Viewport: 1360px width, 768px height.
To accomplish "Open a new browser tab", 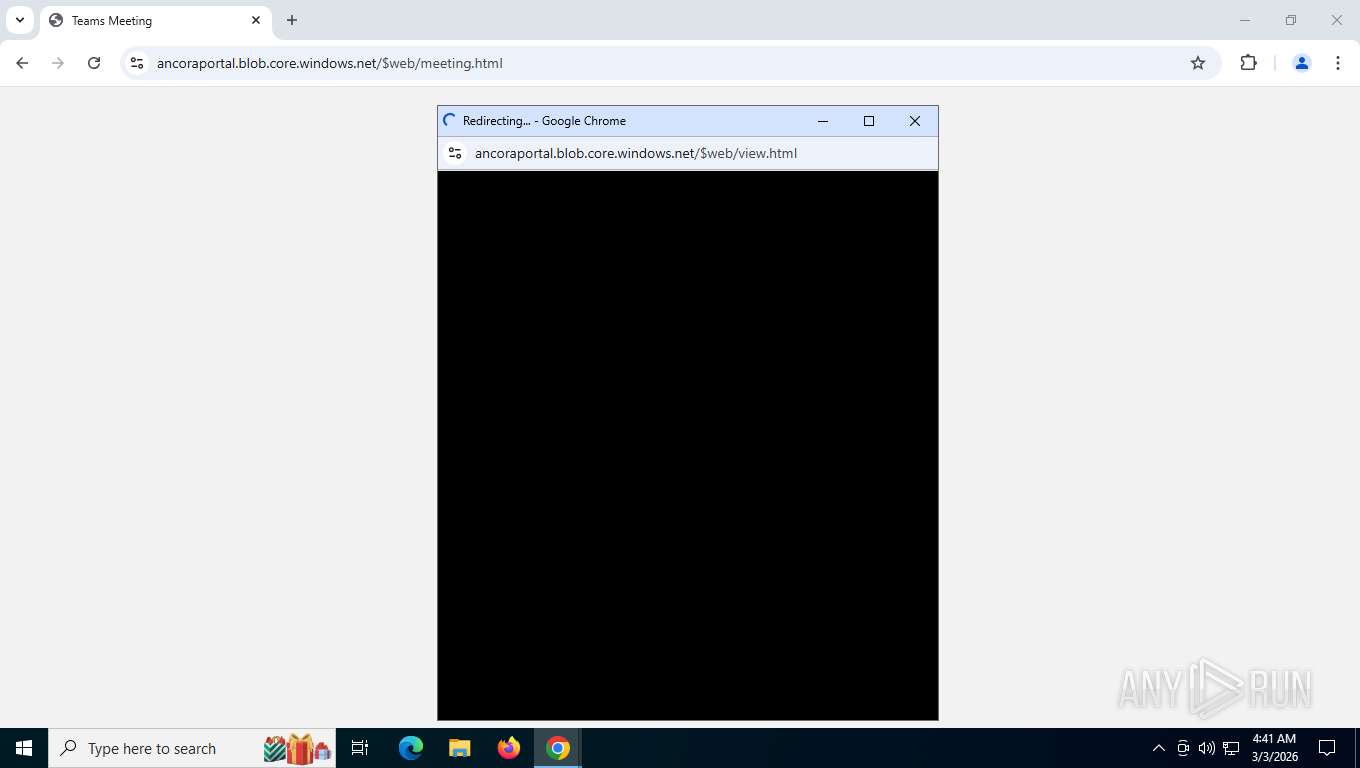I will (292, 20).
